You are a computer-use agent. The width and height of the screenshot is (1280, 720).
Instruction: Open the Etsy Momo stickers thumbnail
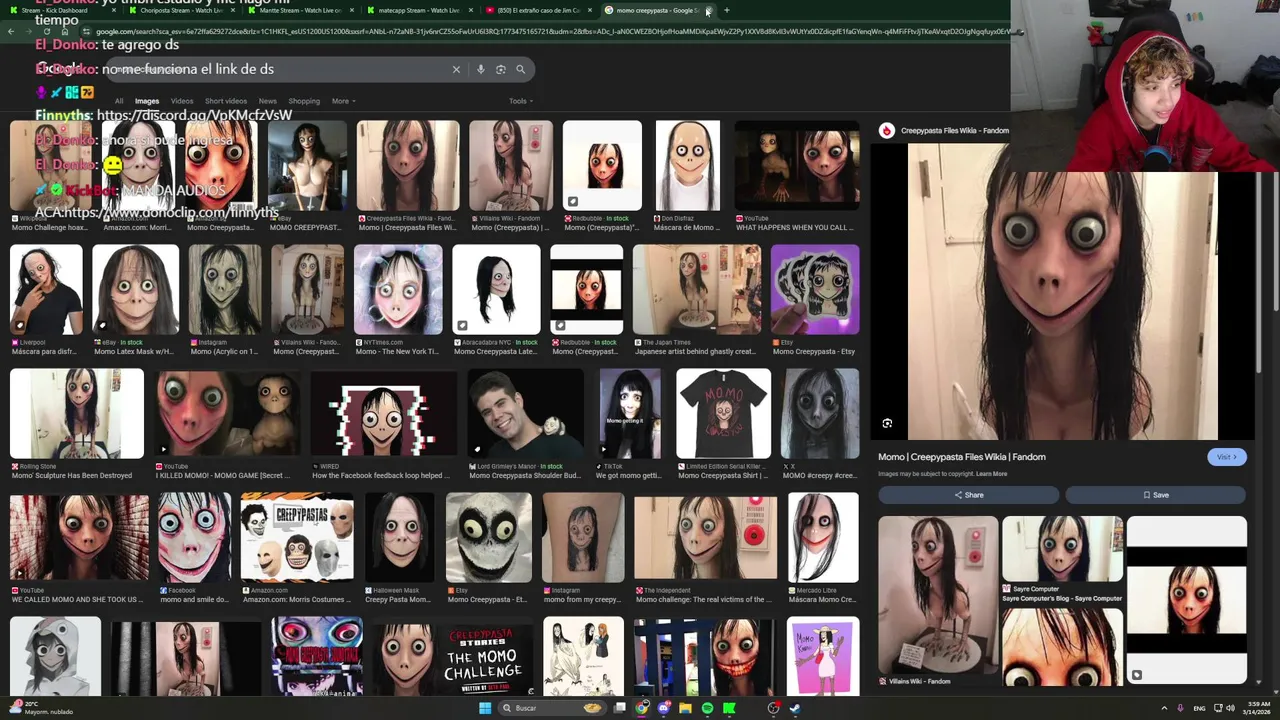[815, 290]
